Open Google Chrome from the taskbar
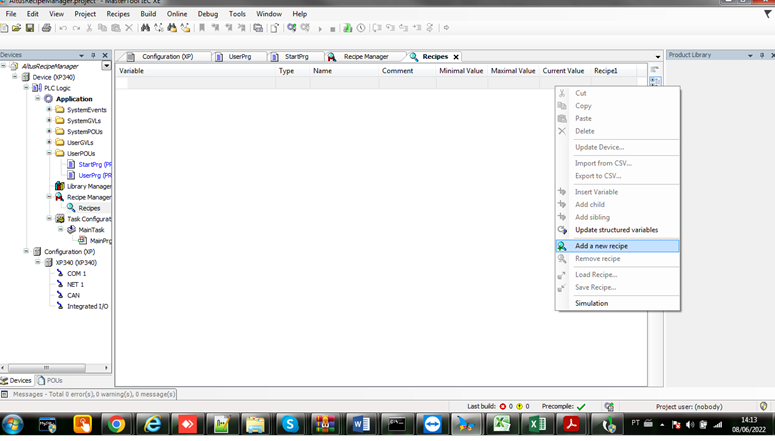 (117, 424)
